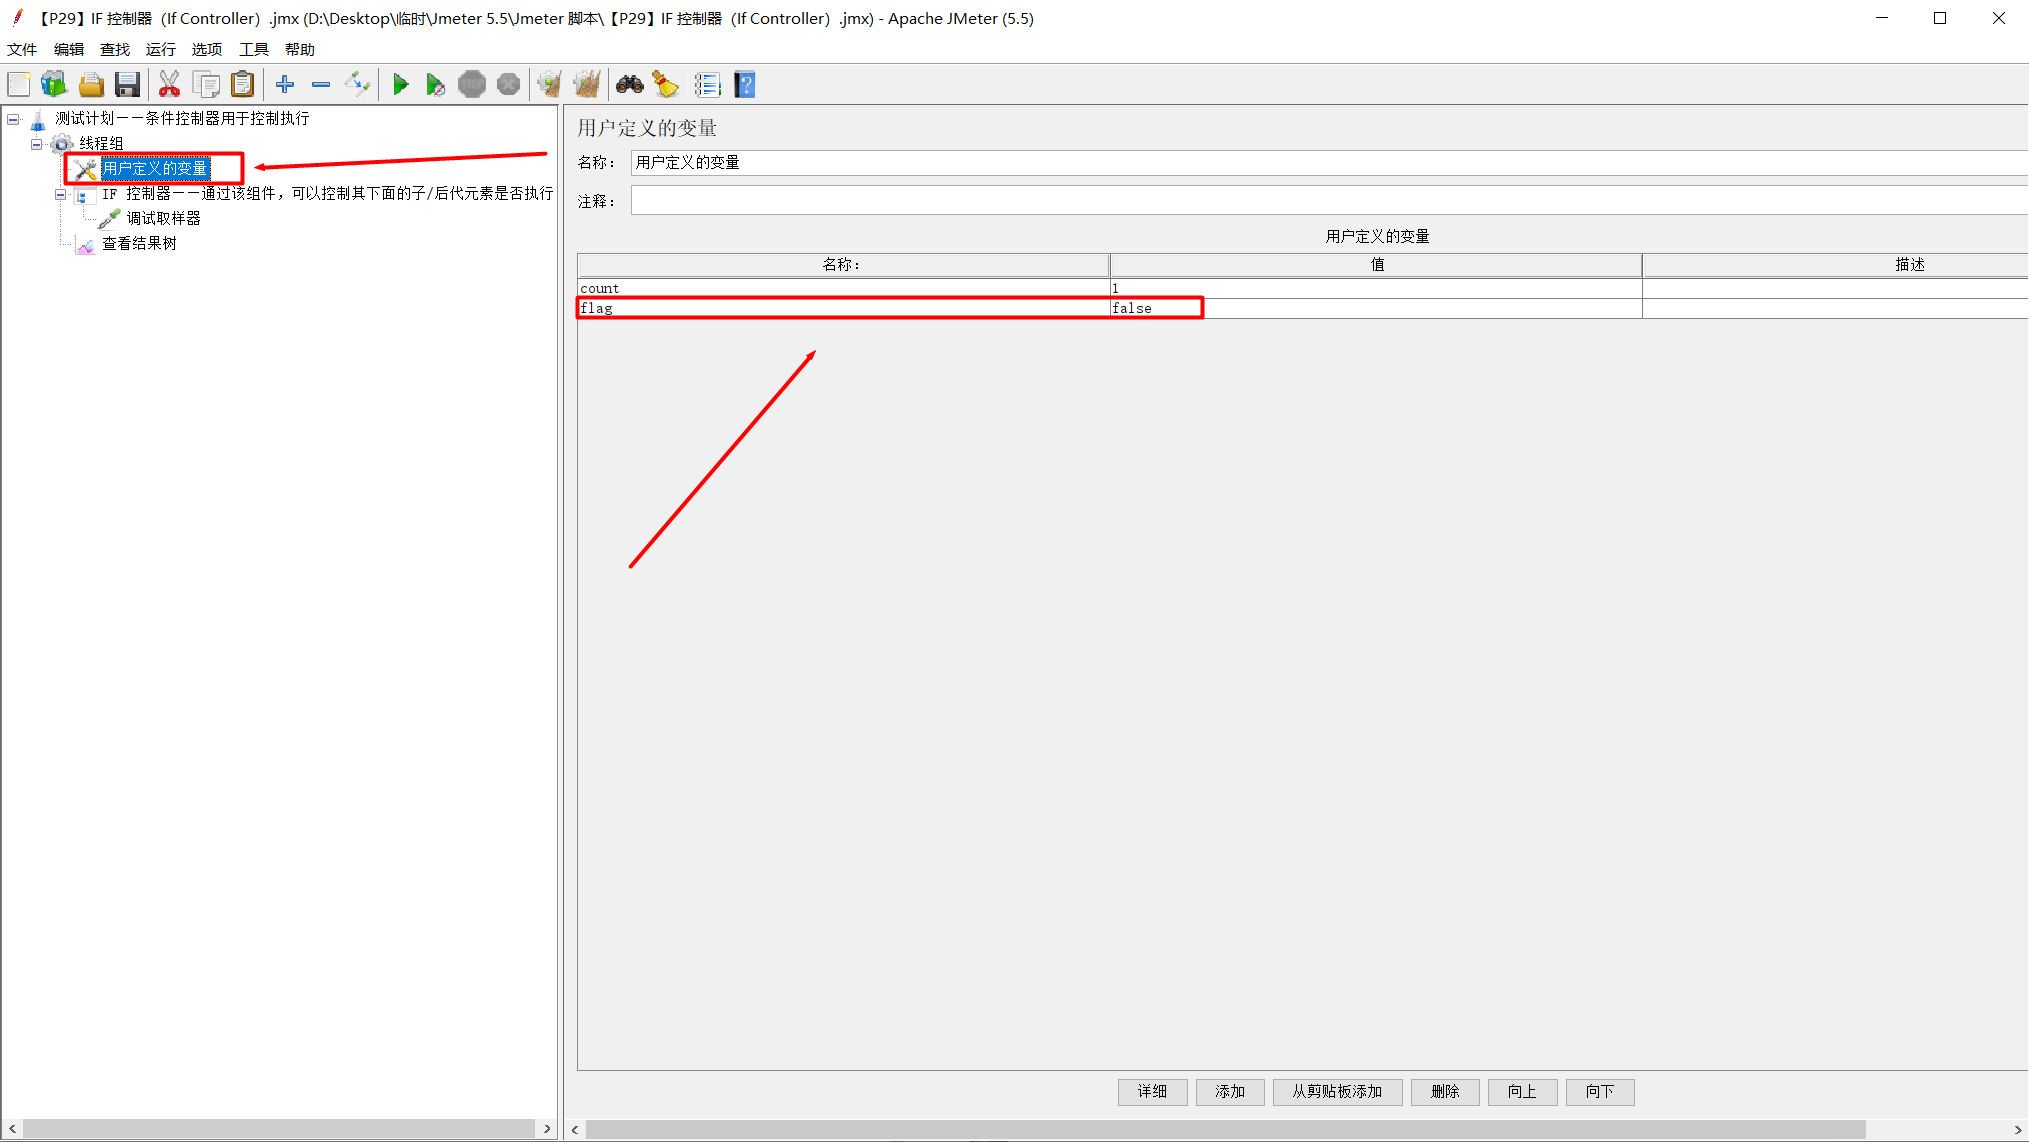This screenshot has width=2029, height=1142.
Task: Click the Start button (green play icon)
Action: [399, 85]
